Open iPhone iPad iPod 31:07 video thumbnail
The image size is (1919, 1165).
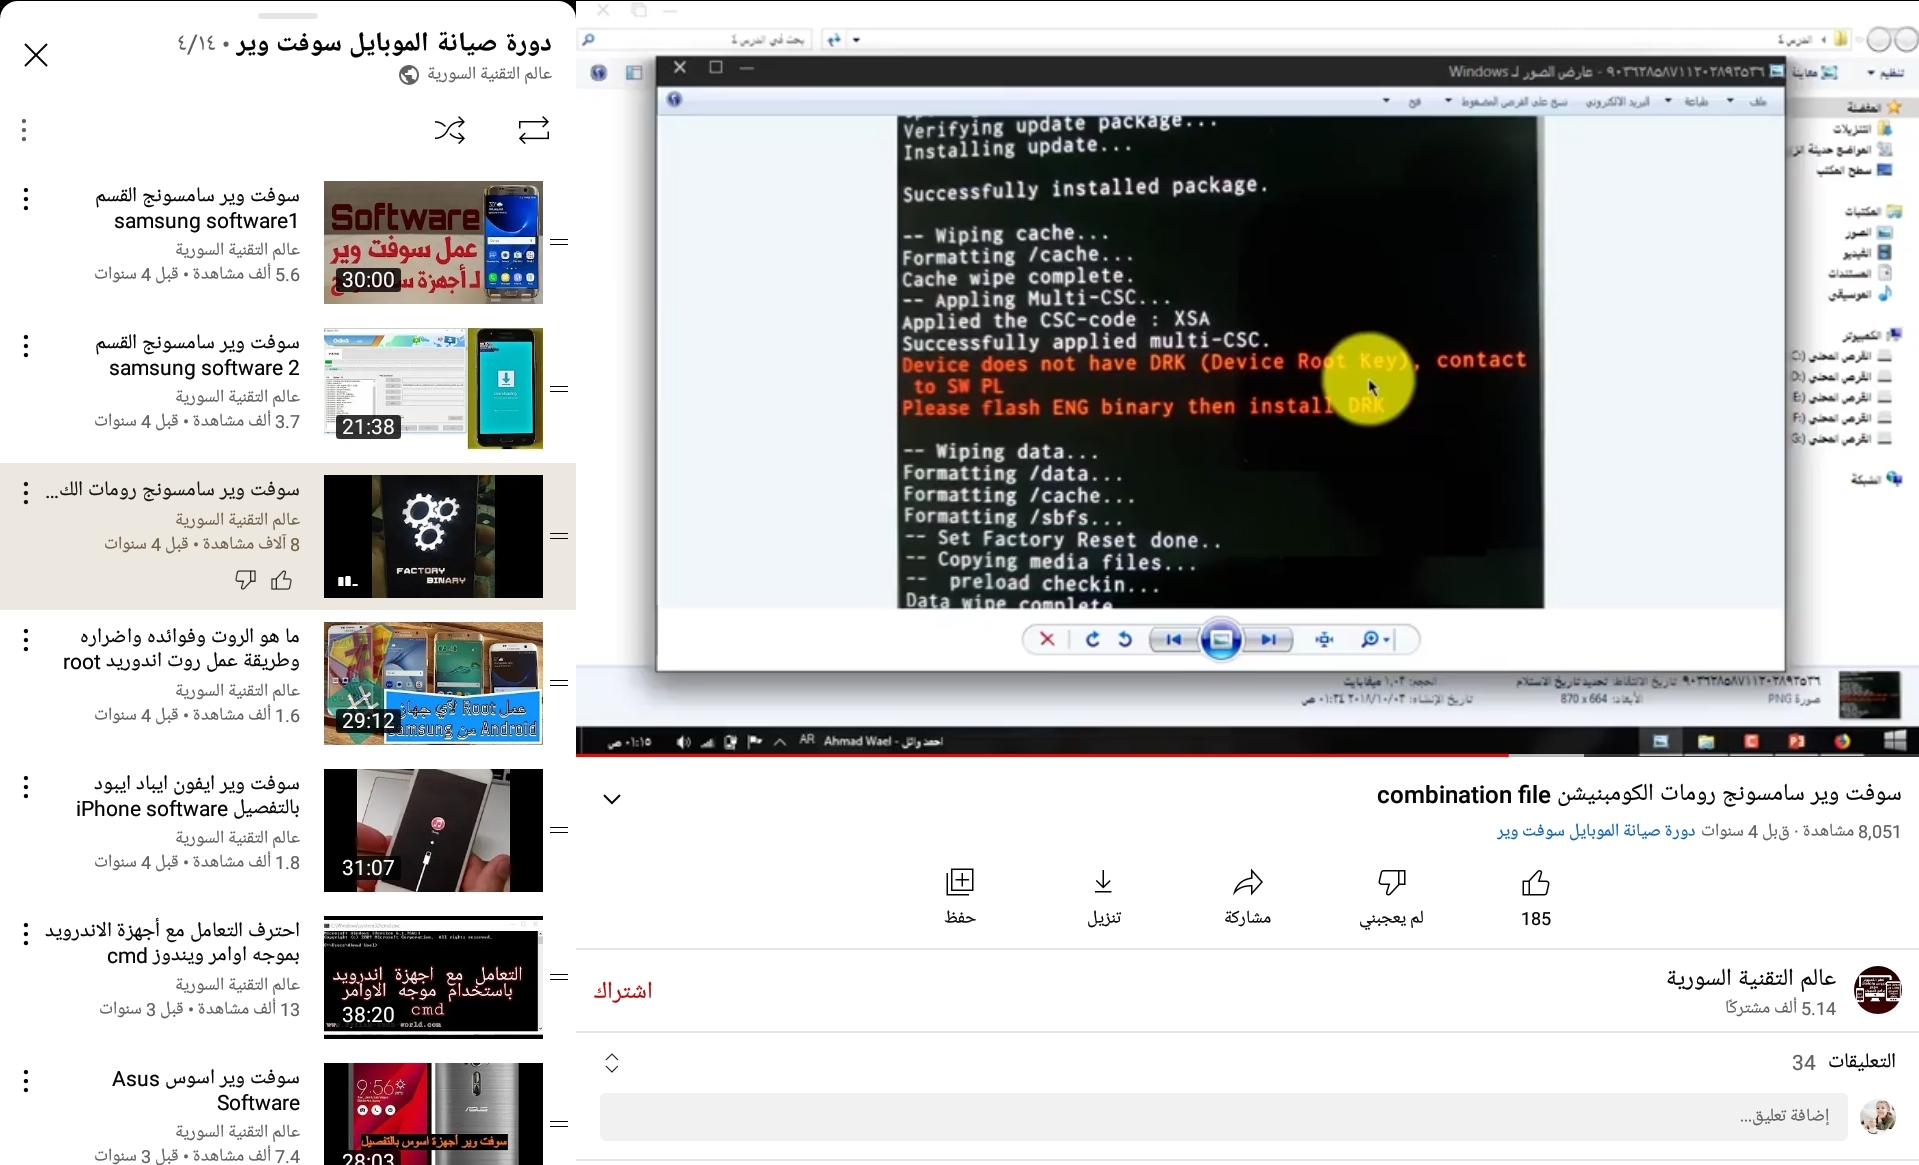433,830
